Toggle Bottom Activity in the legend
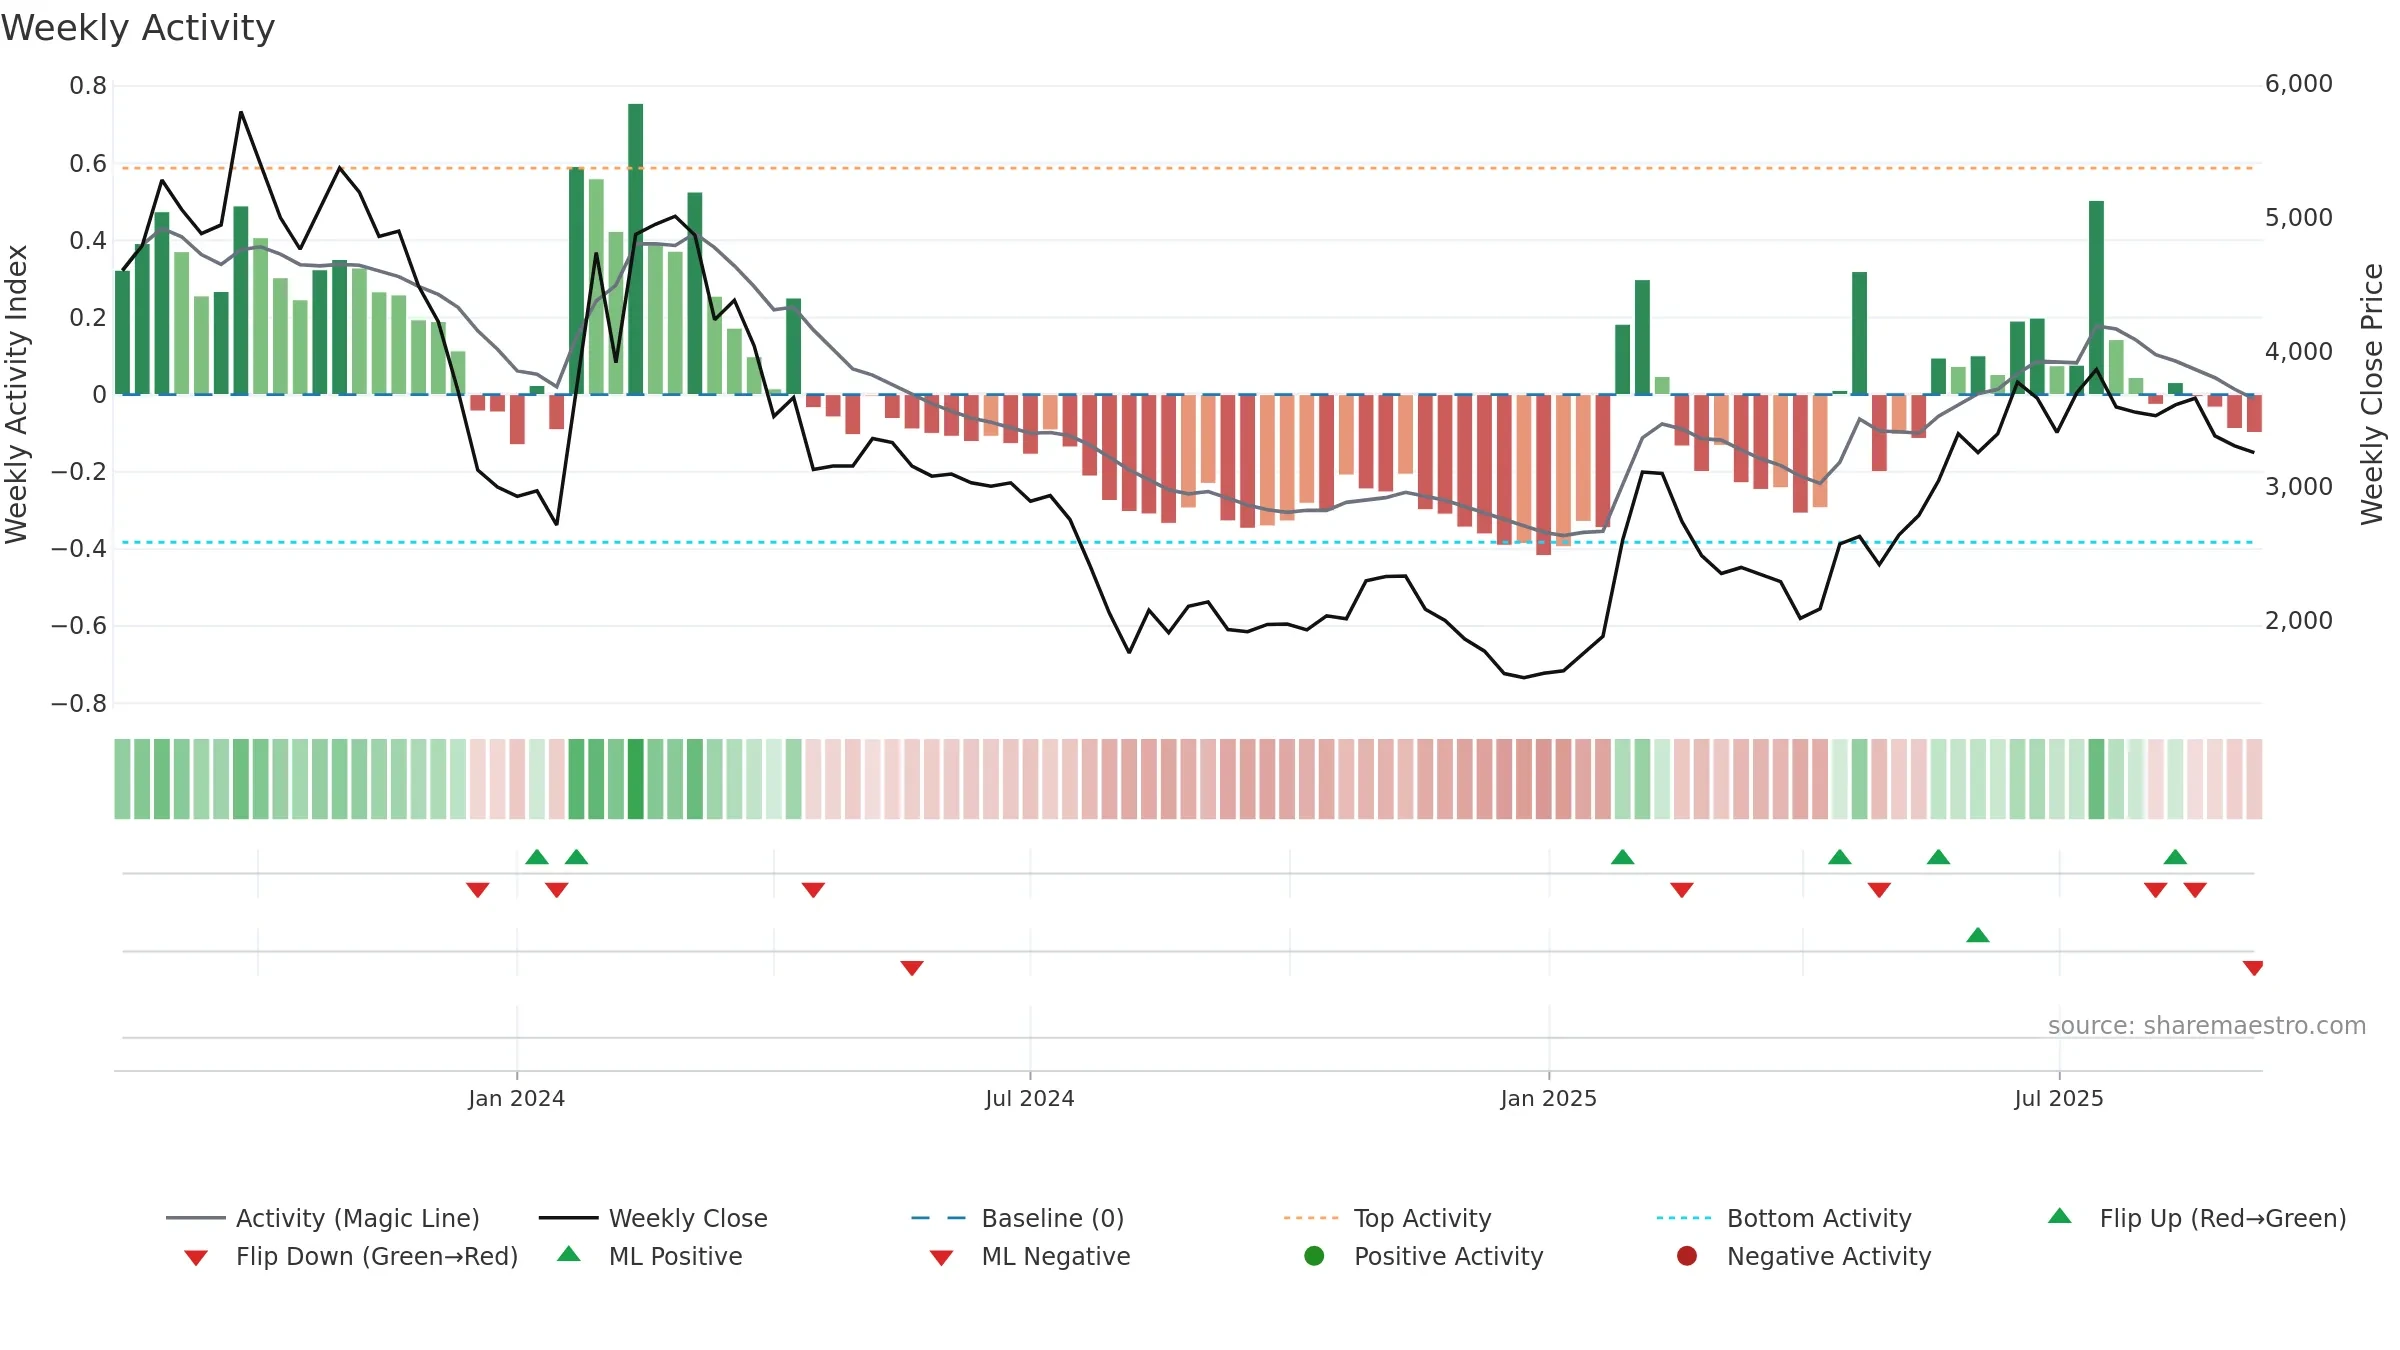 pyautogui.click(x=1784, y=1218)
